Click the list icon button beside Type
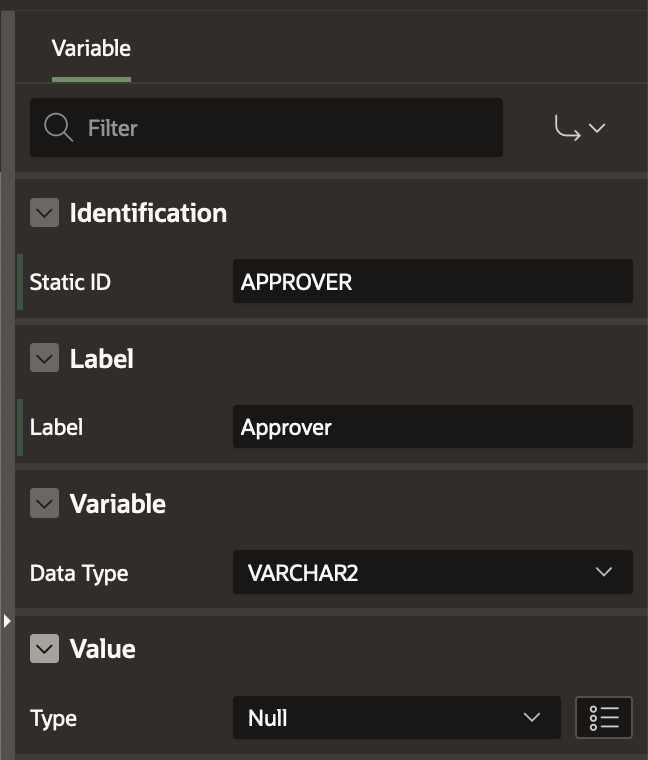This screenshot has width=648, height=760. [x=604, y=718]
